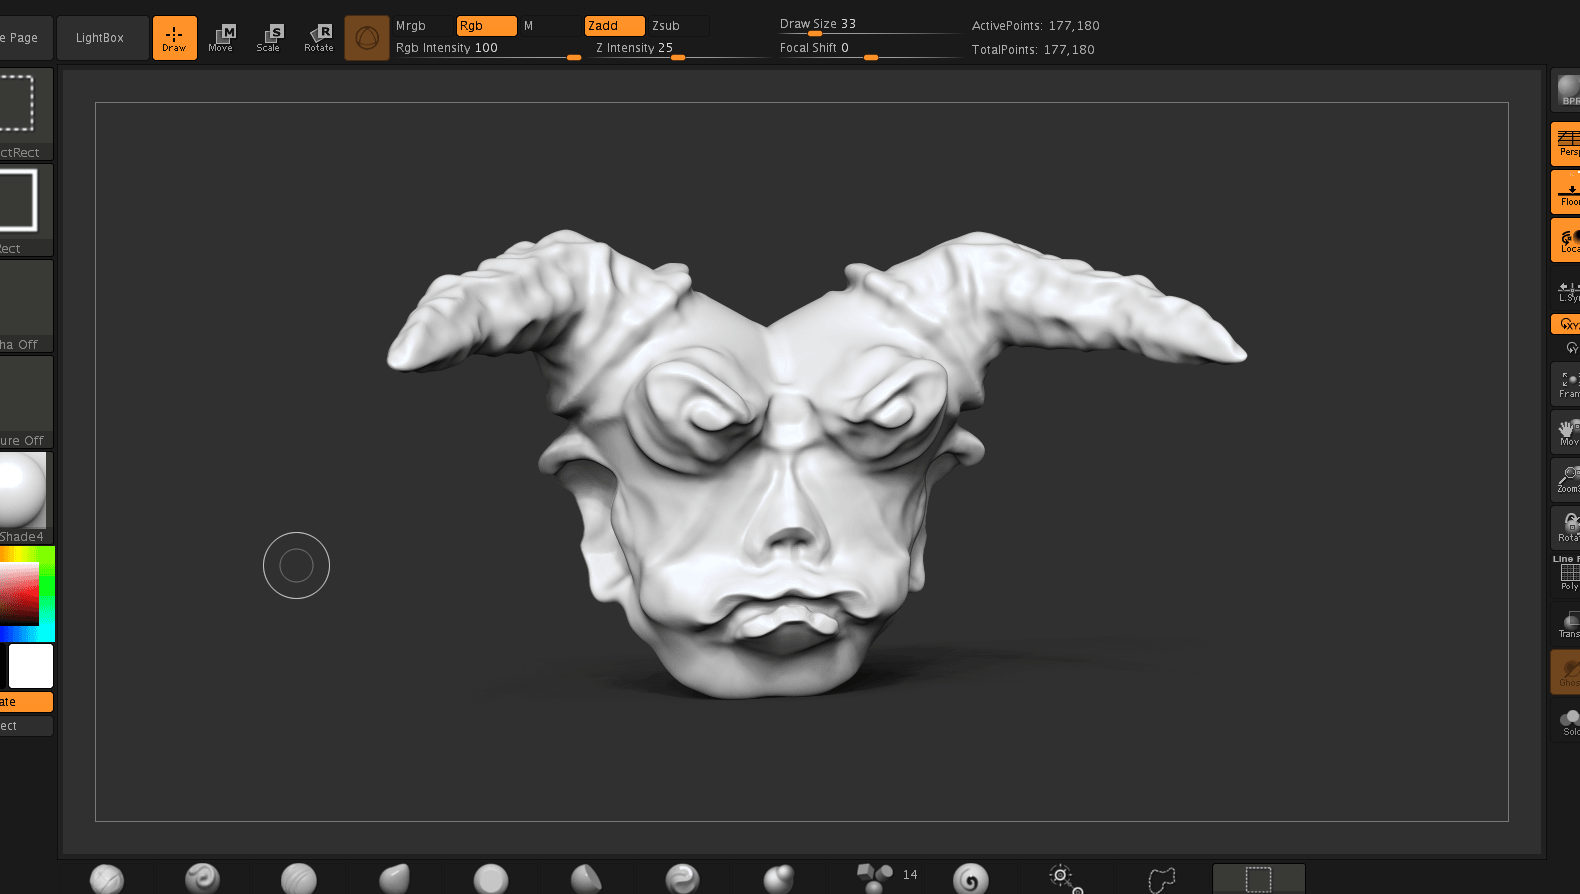This screenshot has height=894, width=1580.
Task: Toggle the M material mode
Action: coord(549,26)
